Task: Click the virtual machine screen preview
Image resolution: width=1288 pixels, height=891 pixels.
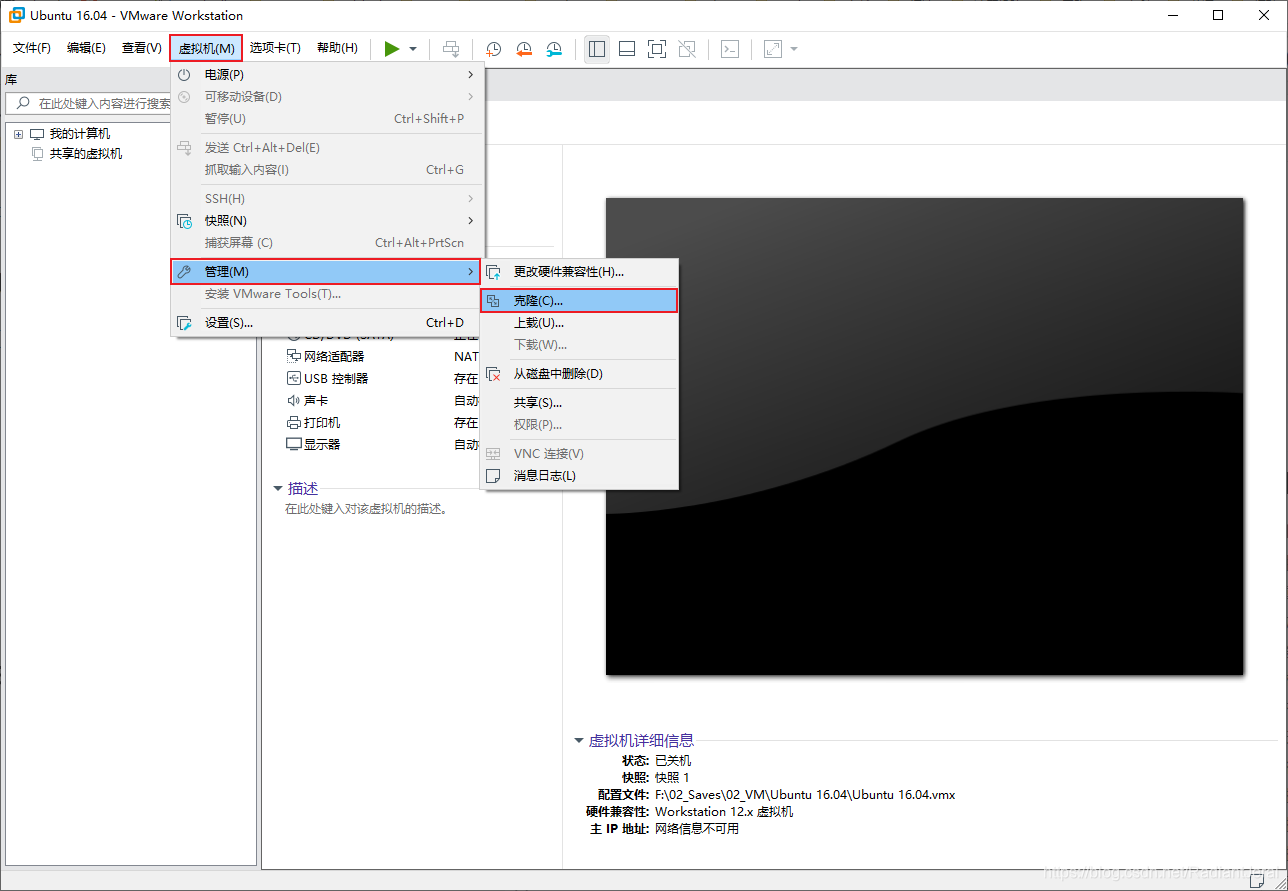Action: pos(924,436)
